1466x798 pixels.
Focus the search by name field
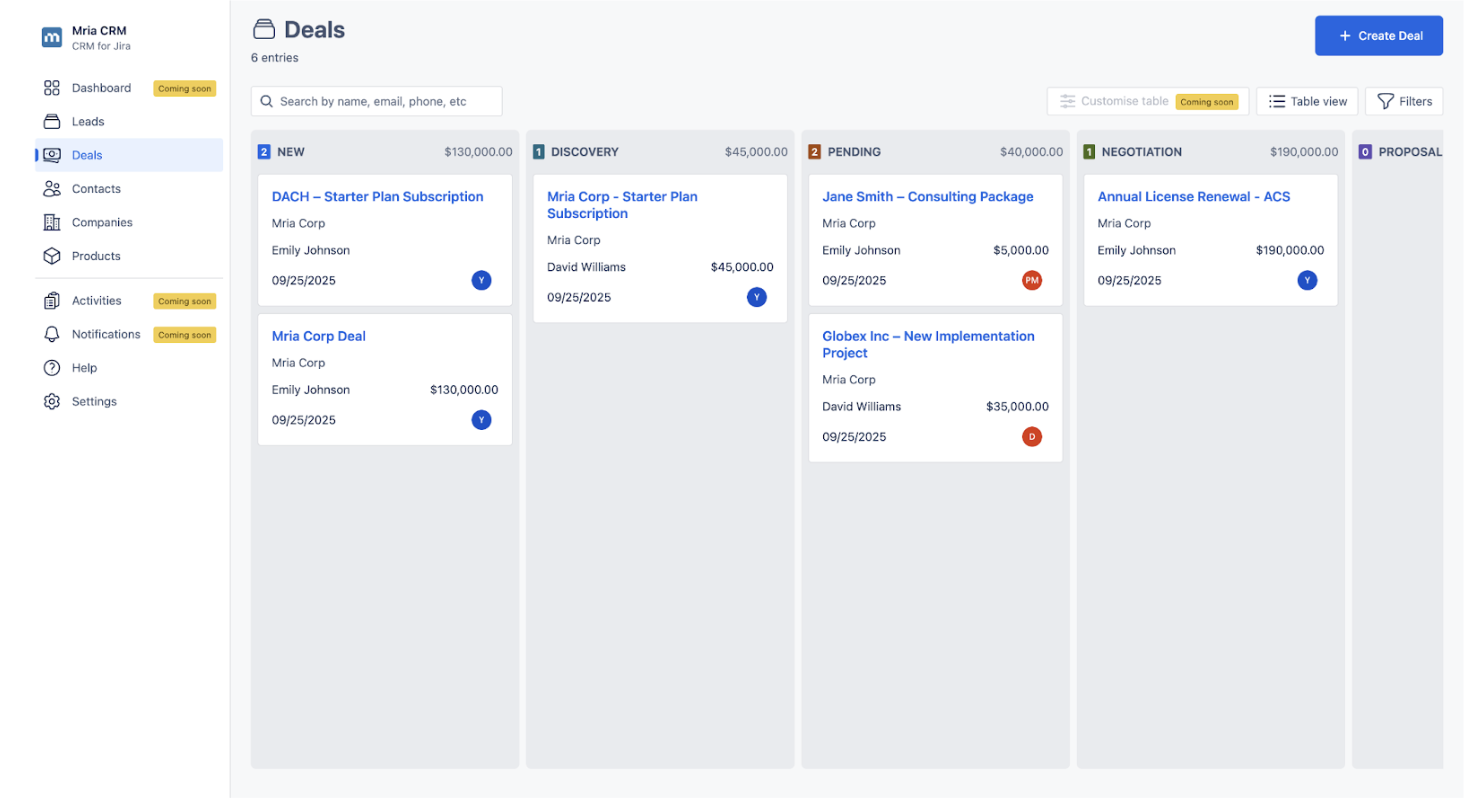pos(376,101)
